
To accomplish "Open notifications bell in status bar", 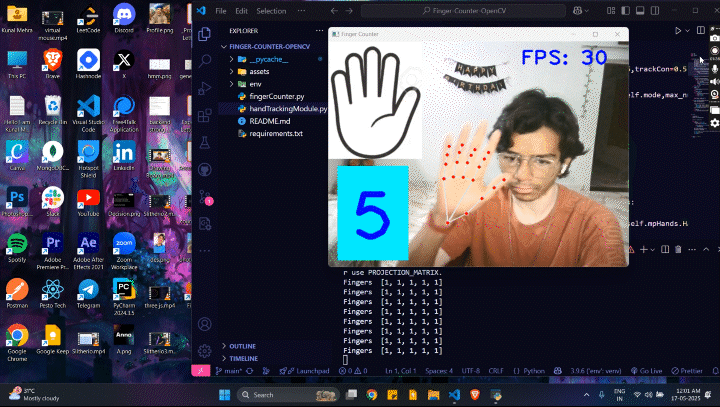I will point(715,371).
